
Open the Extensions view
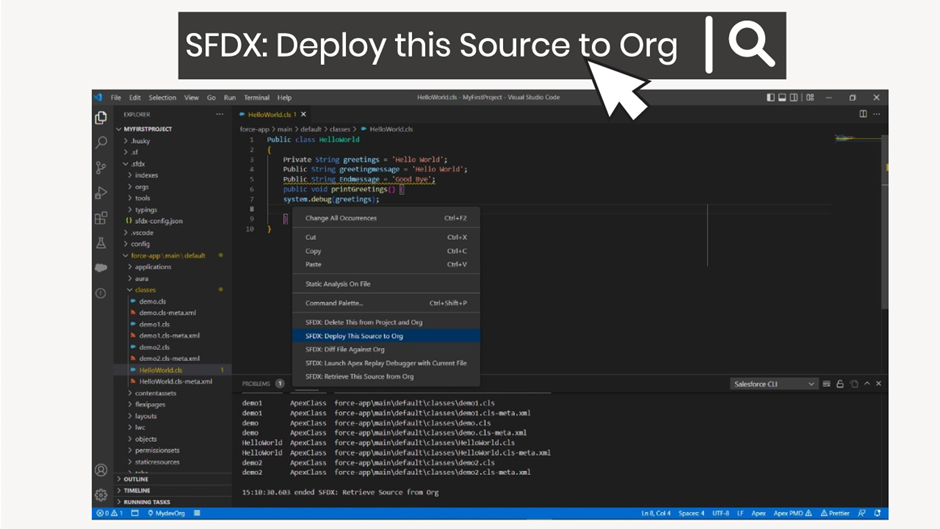[101, 218]
